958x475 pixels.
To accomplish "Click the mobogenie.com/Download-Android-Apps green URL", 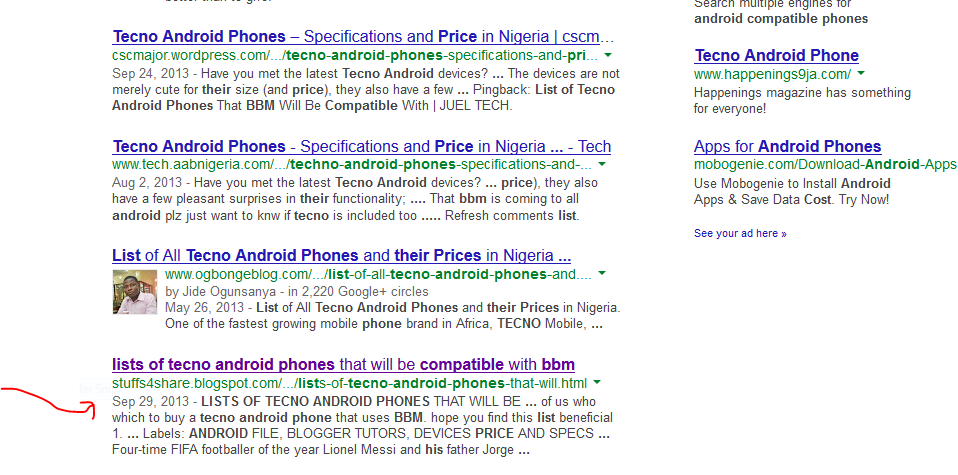I will (x=825, y=164).
